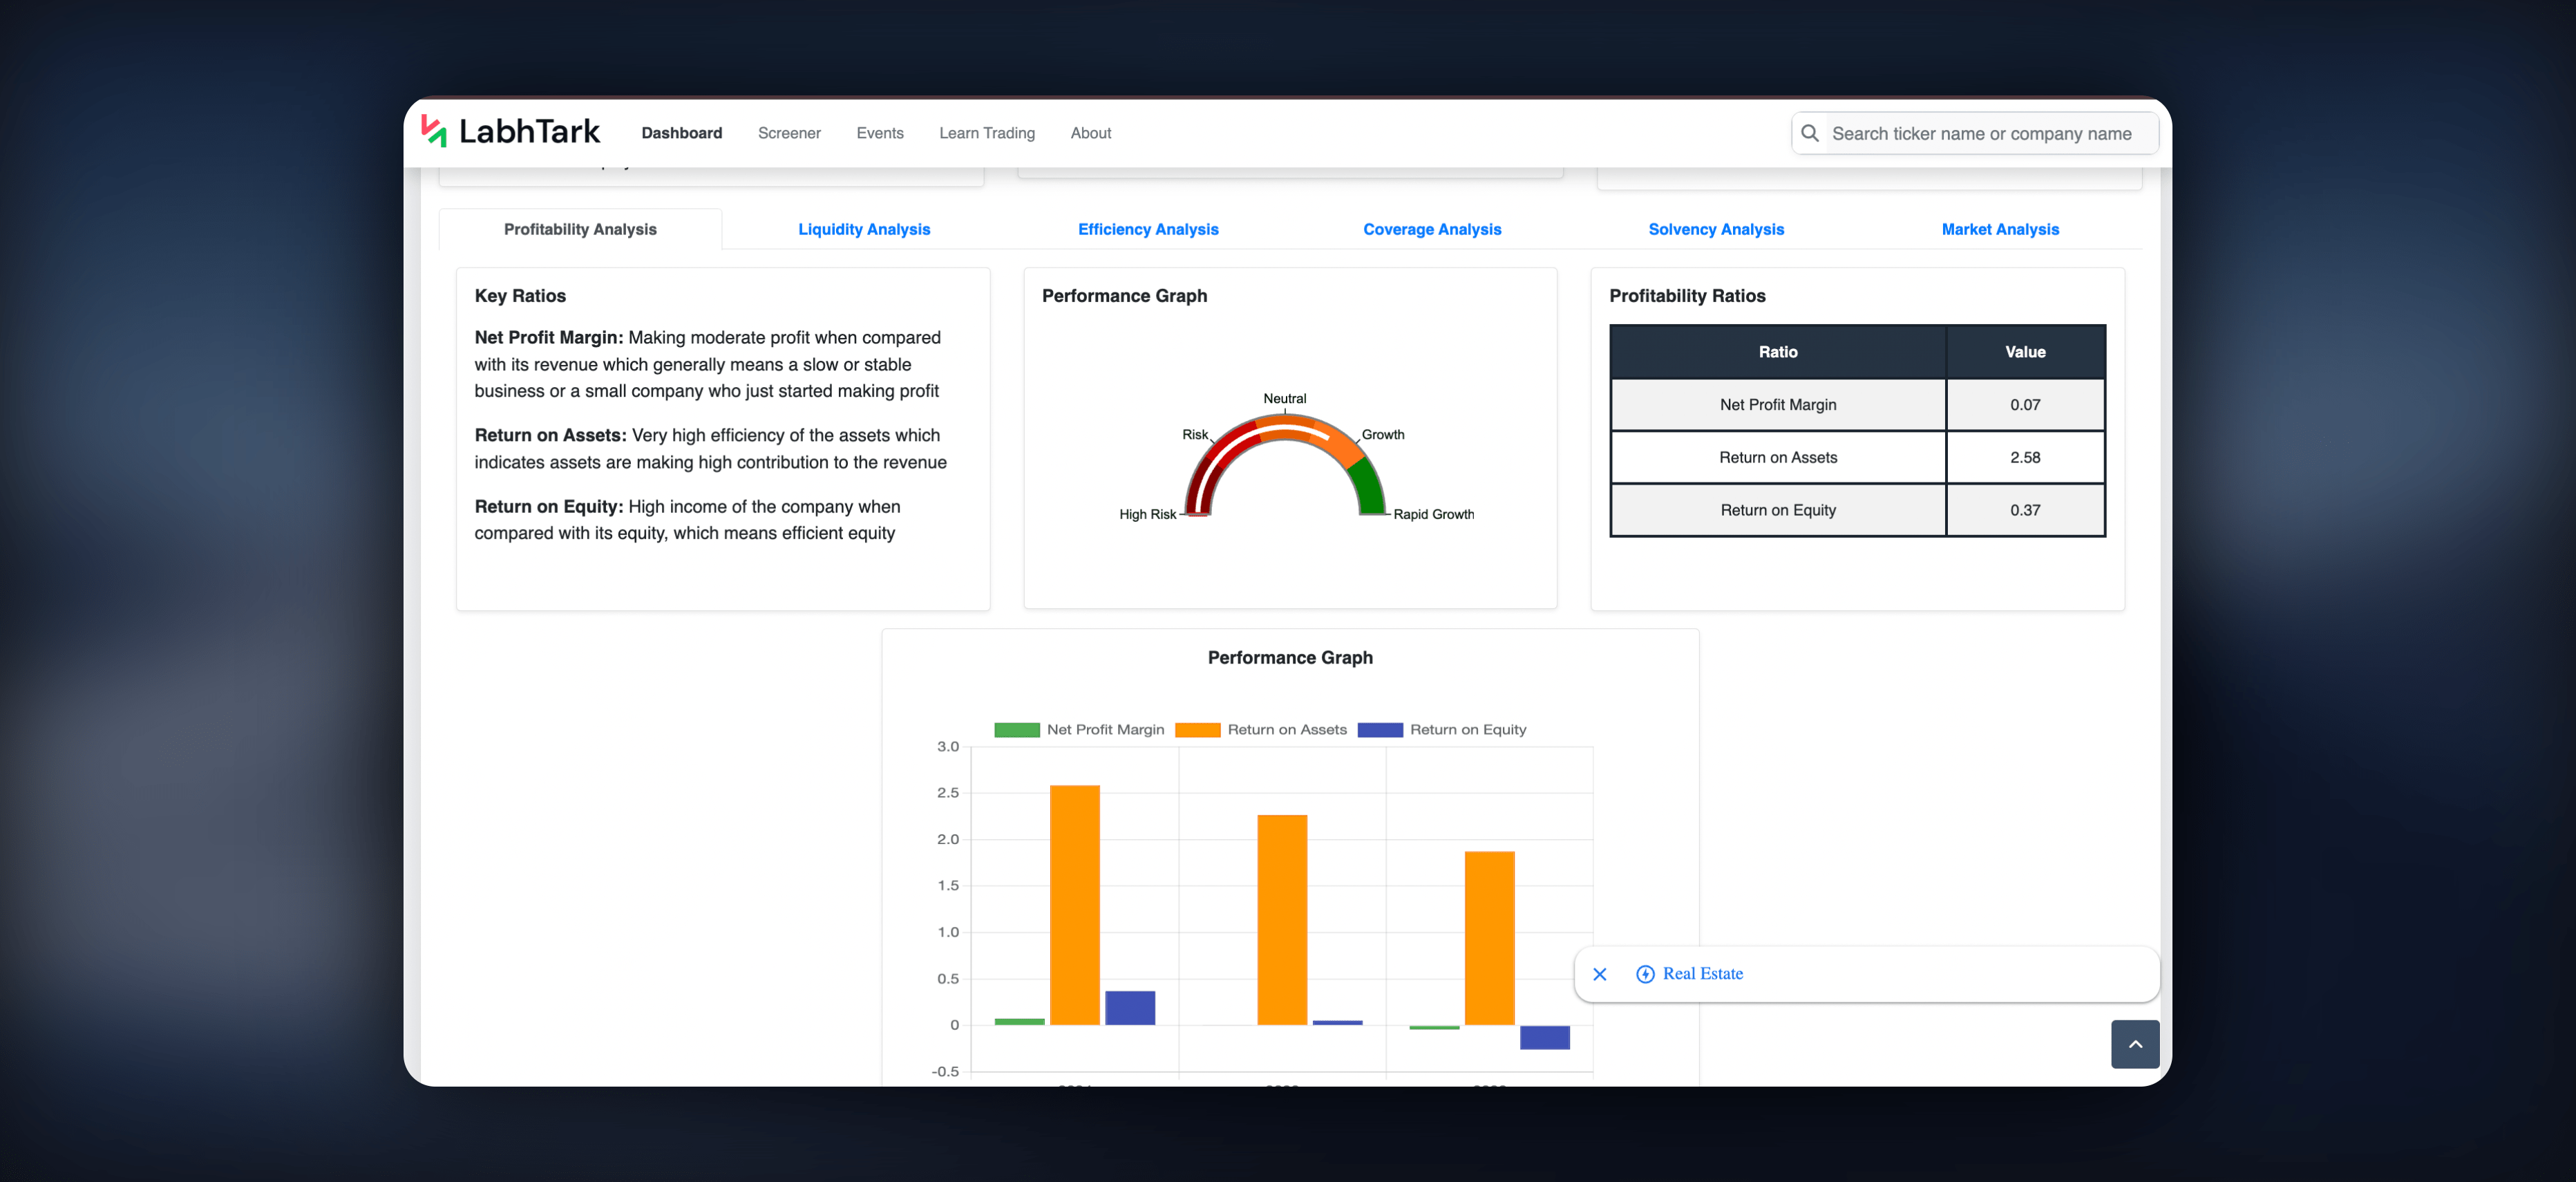Open the Coverage Analysis tab
The height and width of the screenshot is (1182, 2576).
click(1432, 229)
